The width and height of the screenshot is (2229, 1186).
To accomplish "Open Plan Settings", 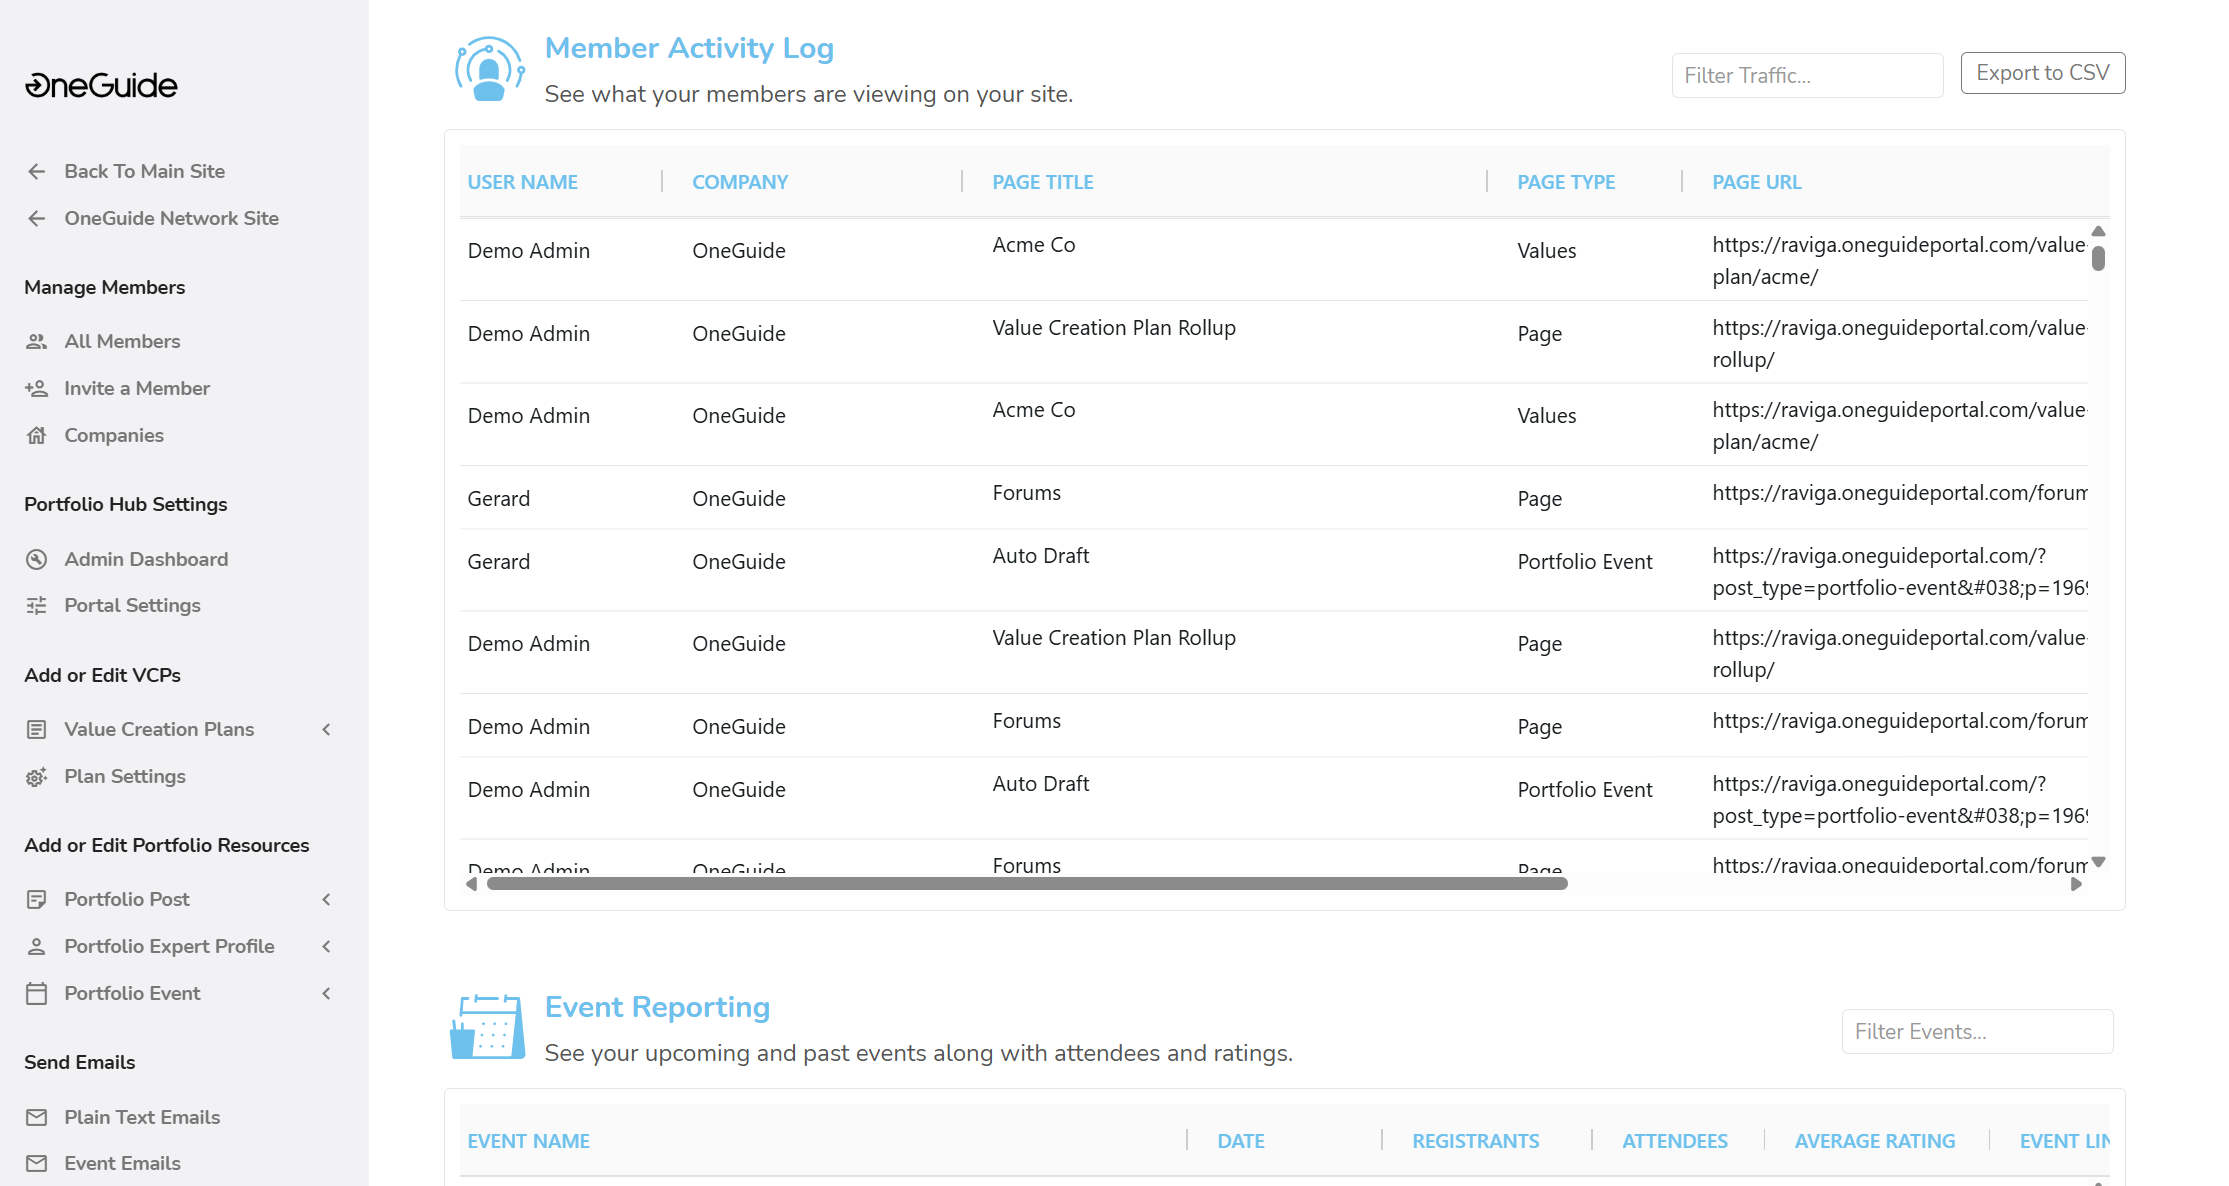I will [x=125, y=776].
